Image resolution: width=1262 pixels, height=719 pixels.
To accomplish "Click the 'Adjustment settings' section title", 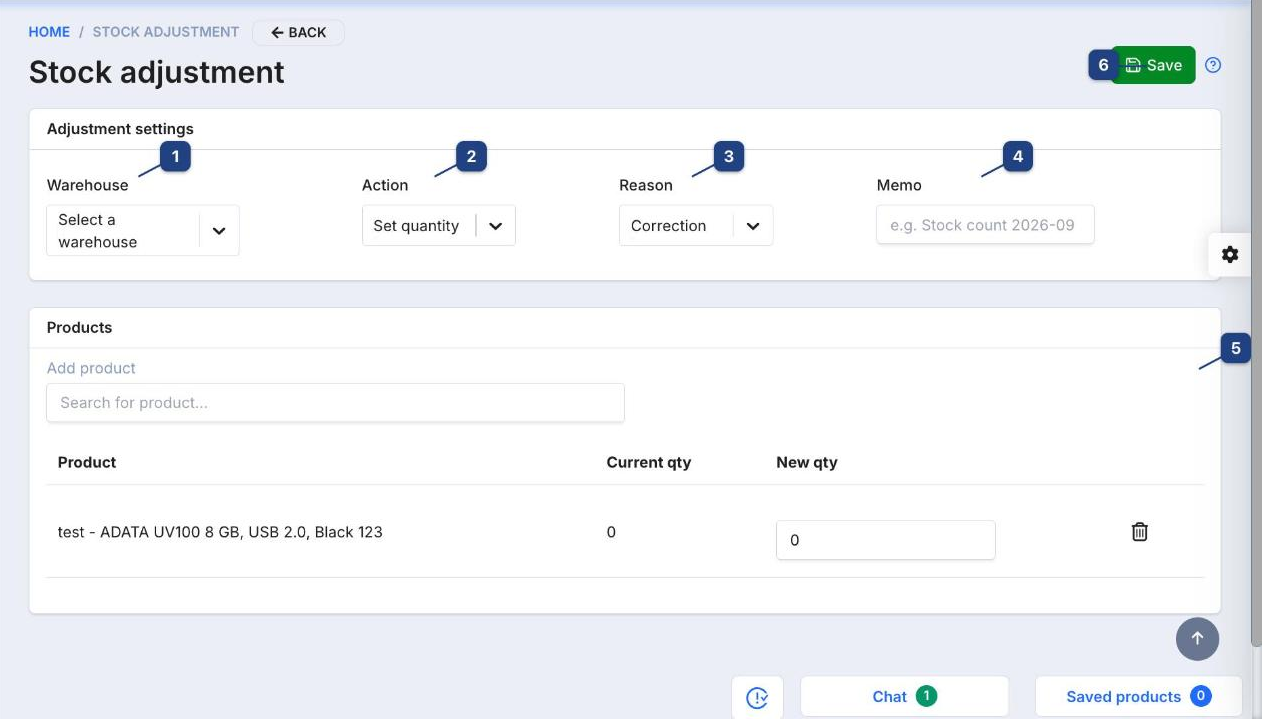I will pyautogui.click(x=120, y=129).
